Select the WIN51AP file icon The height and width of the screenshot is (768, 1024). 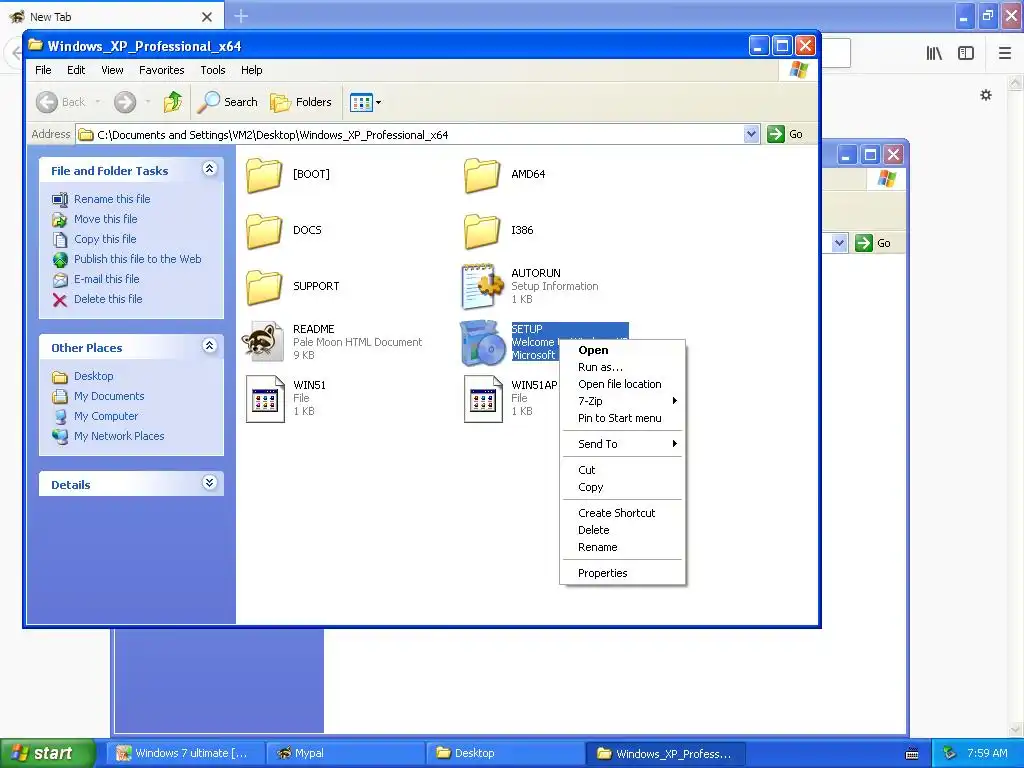click(483, 398)
